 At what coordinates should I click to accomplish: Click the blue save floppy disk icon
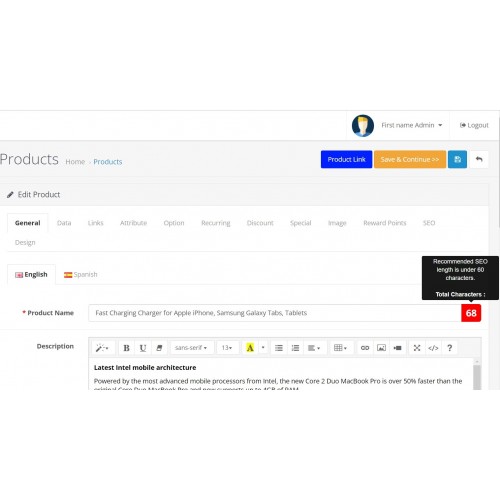(457, 159)
